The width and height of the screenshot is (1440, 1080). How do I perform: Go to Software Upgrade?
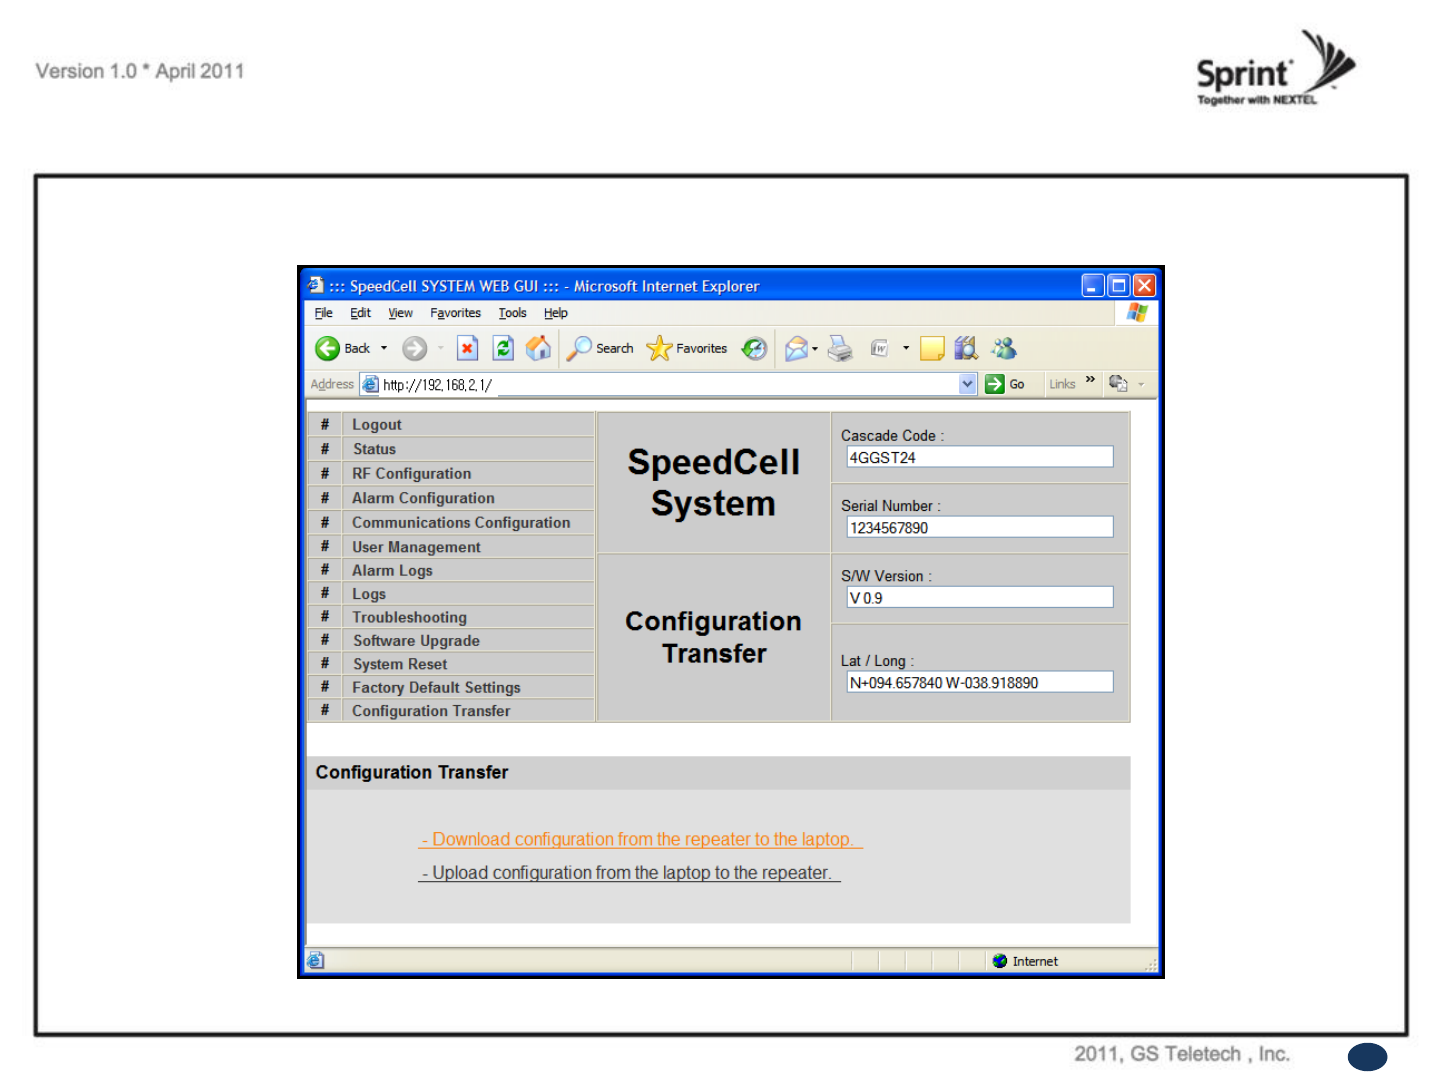click(416, 641)
